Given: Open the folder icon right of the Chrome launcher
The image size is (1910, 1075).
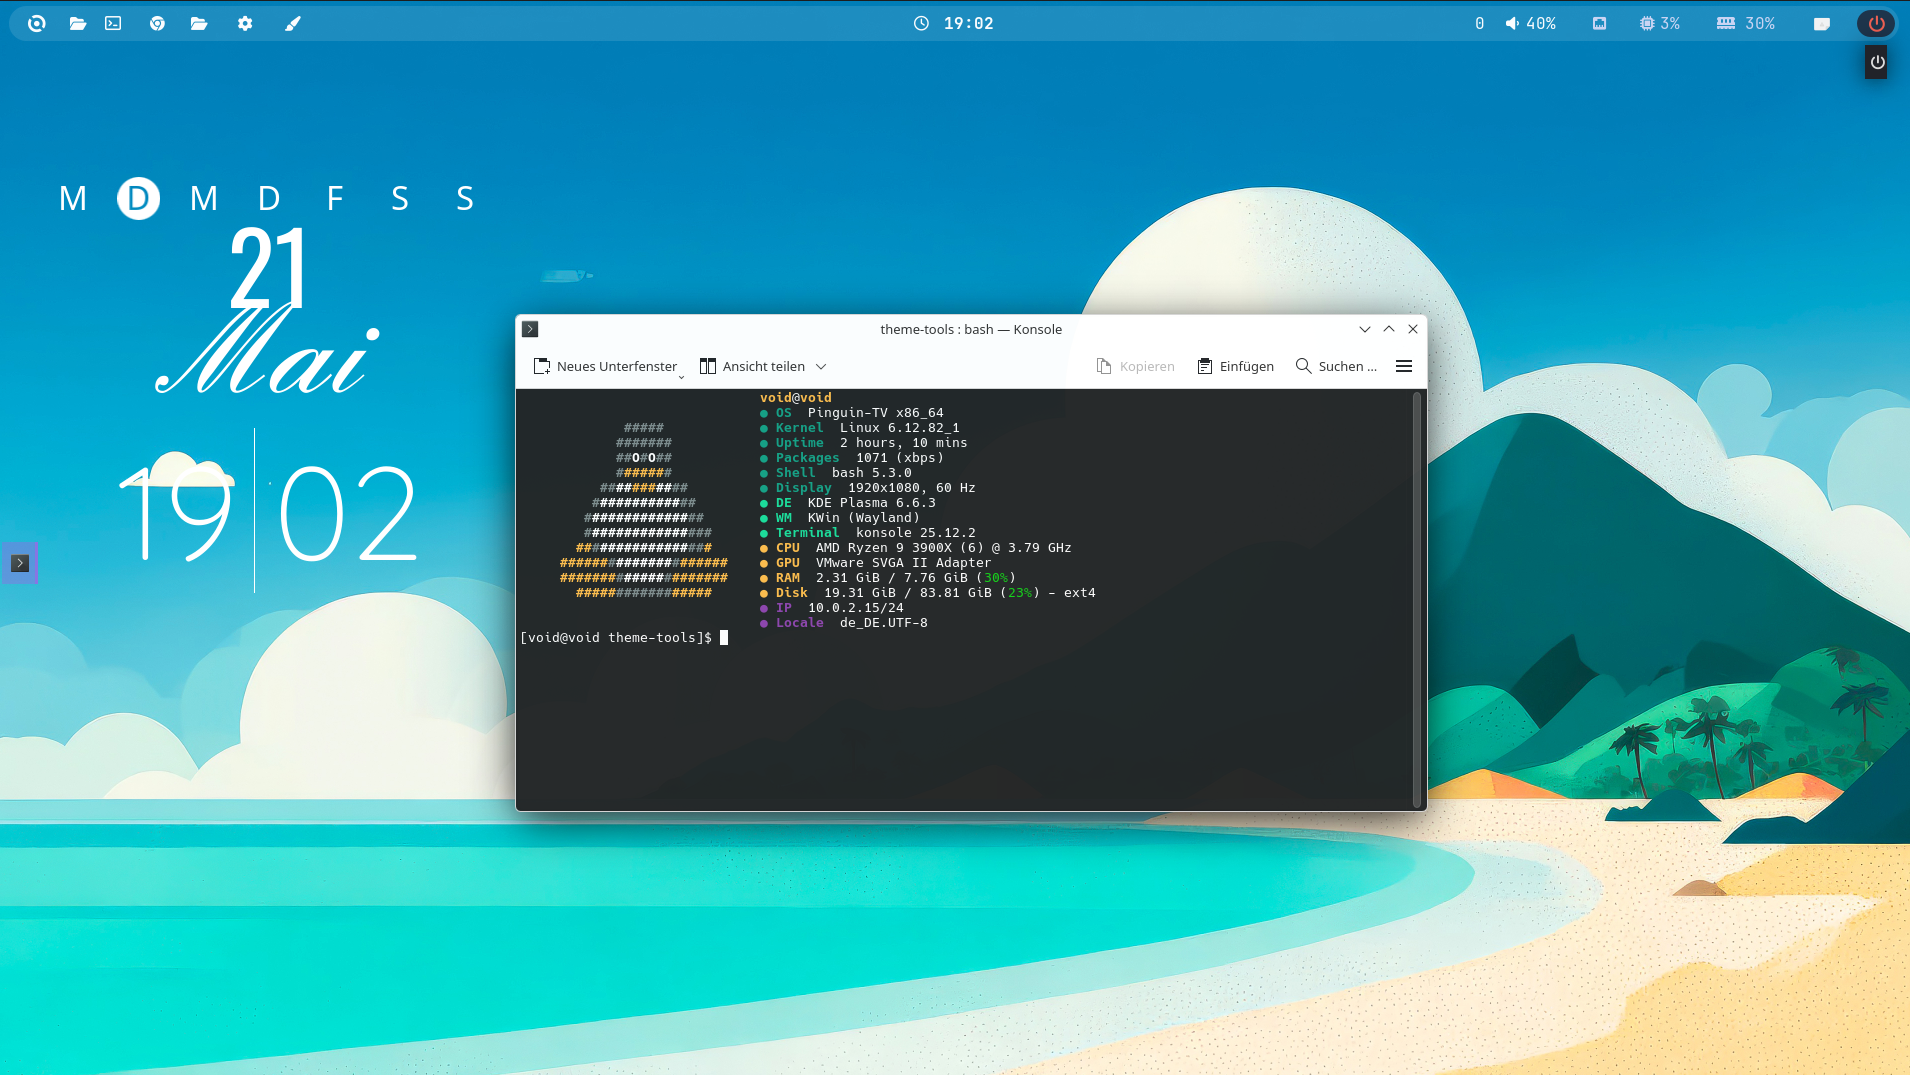Looking at the screenshot, I should [199, 23].
